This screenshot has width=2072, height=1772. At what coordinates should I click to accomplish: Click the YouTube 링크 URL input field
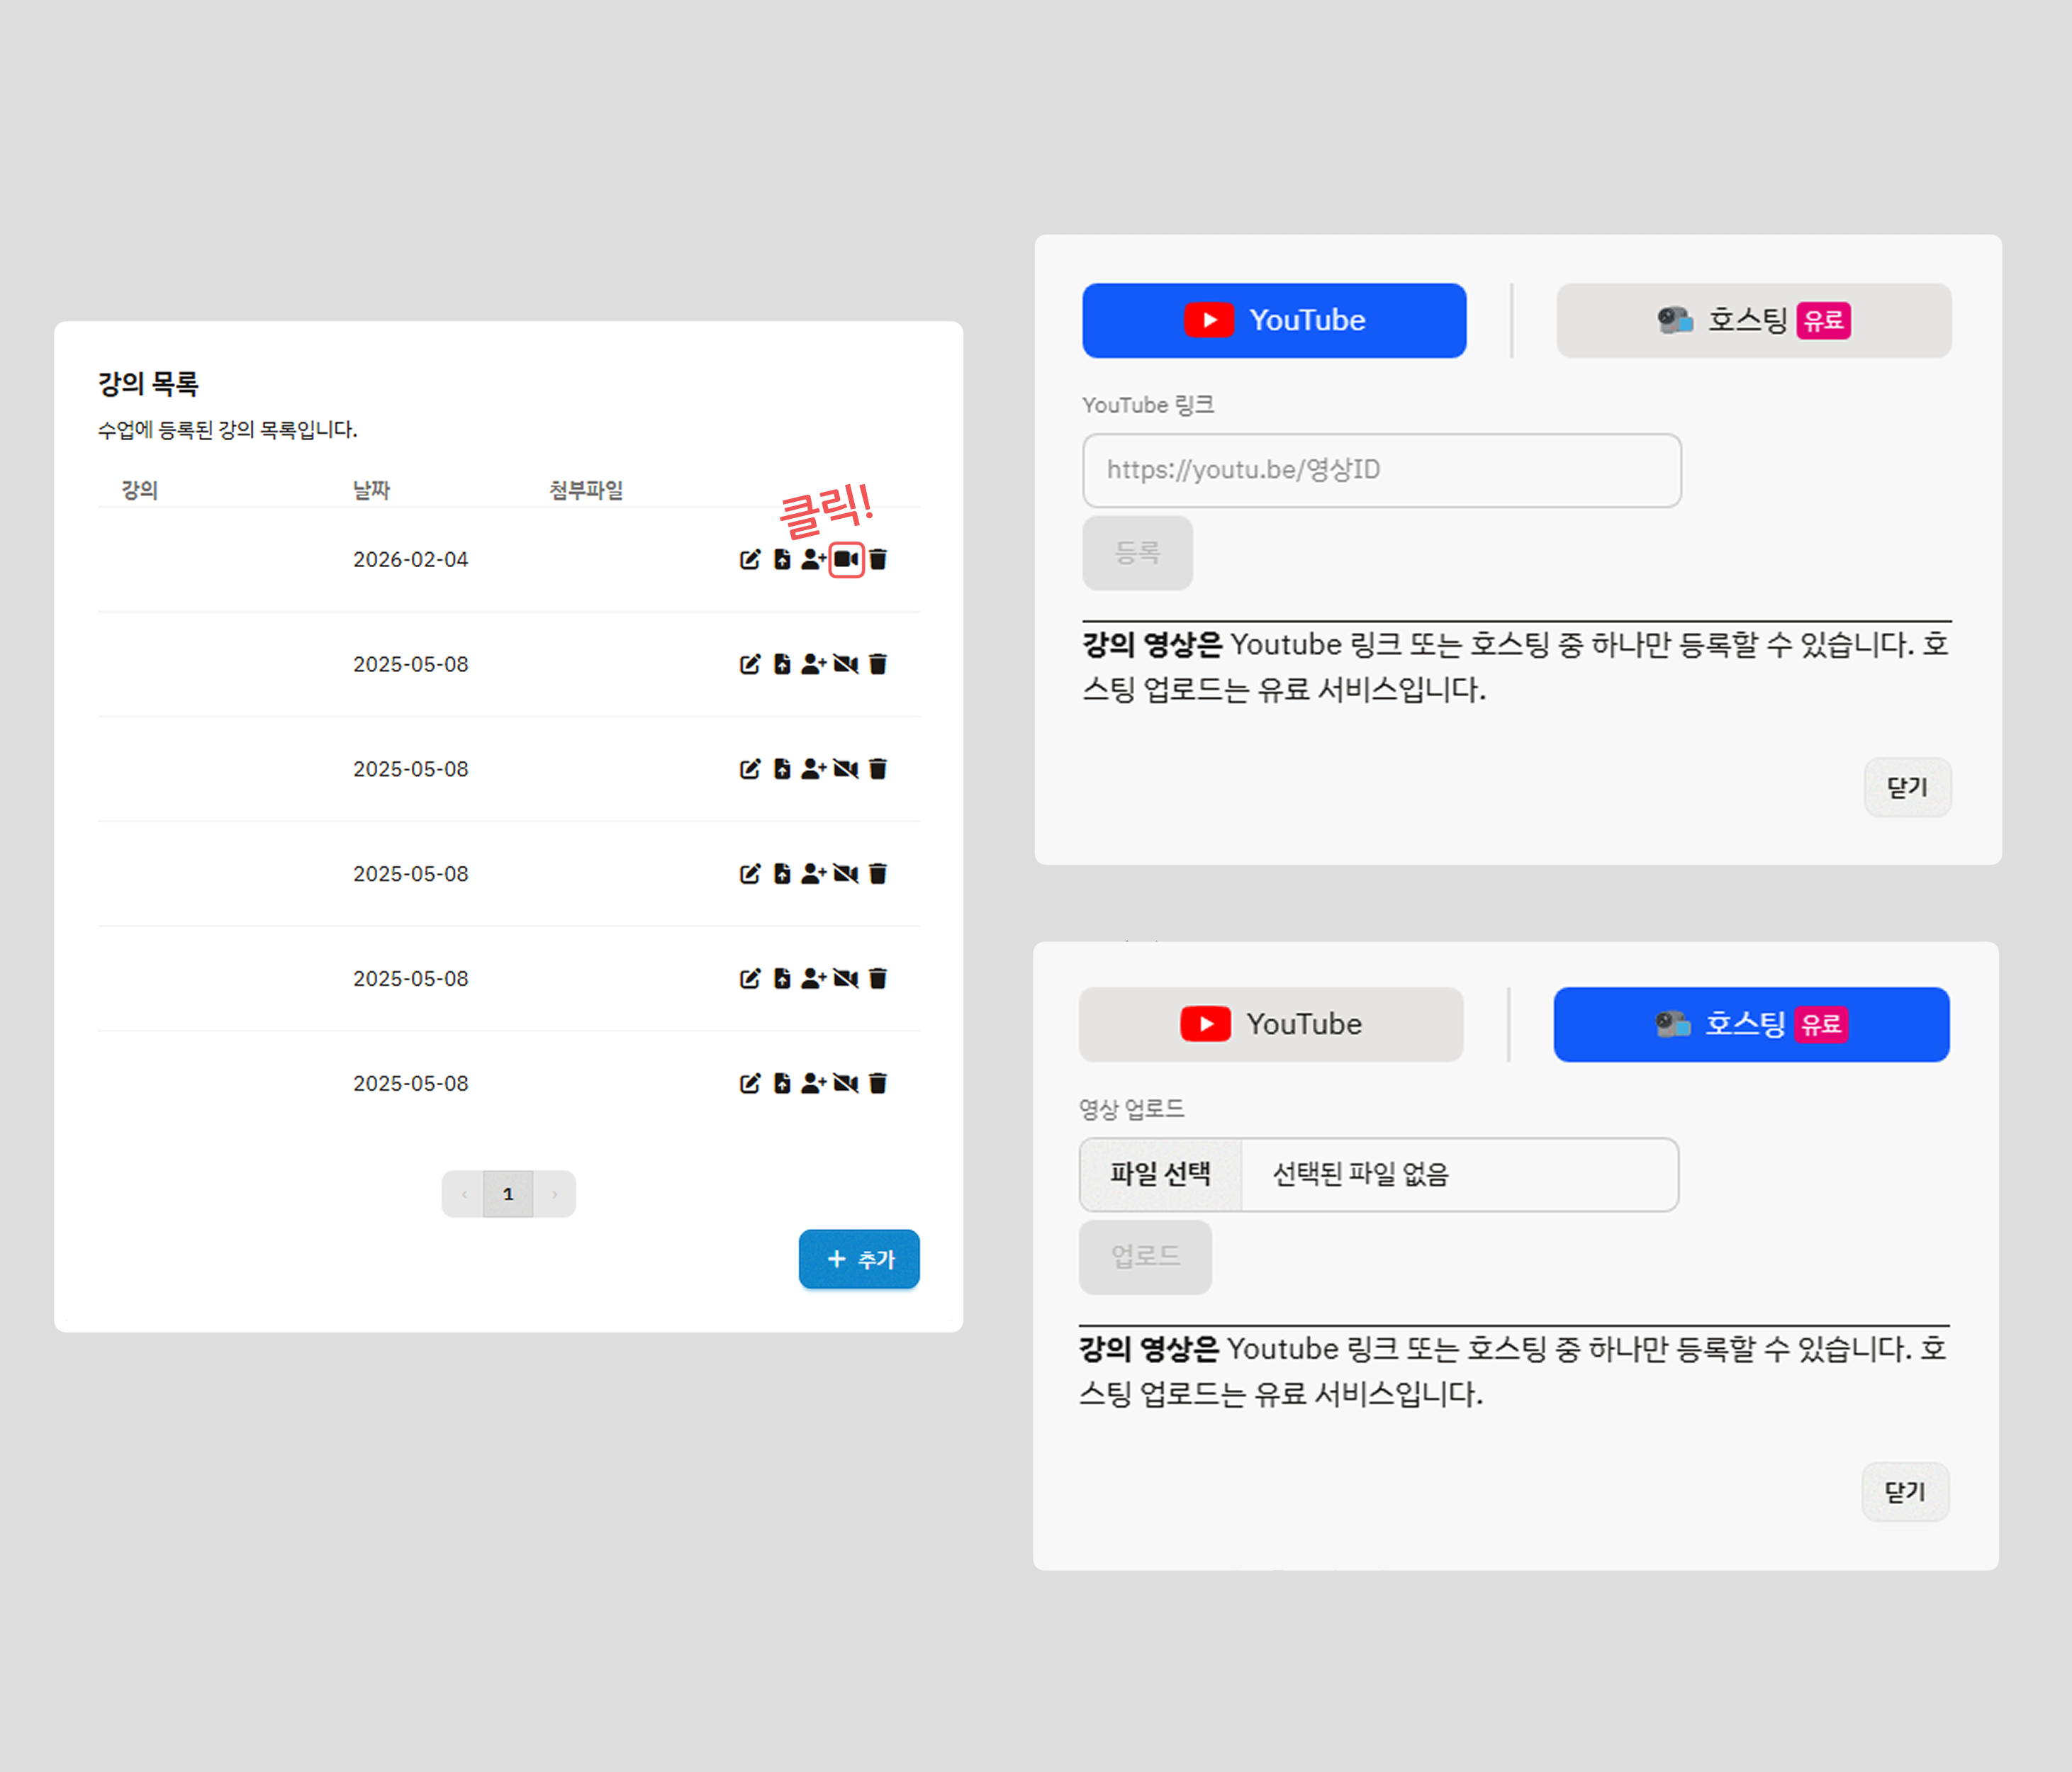(1381, 470)
